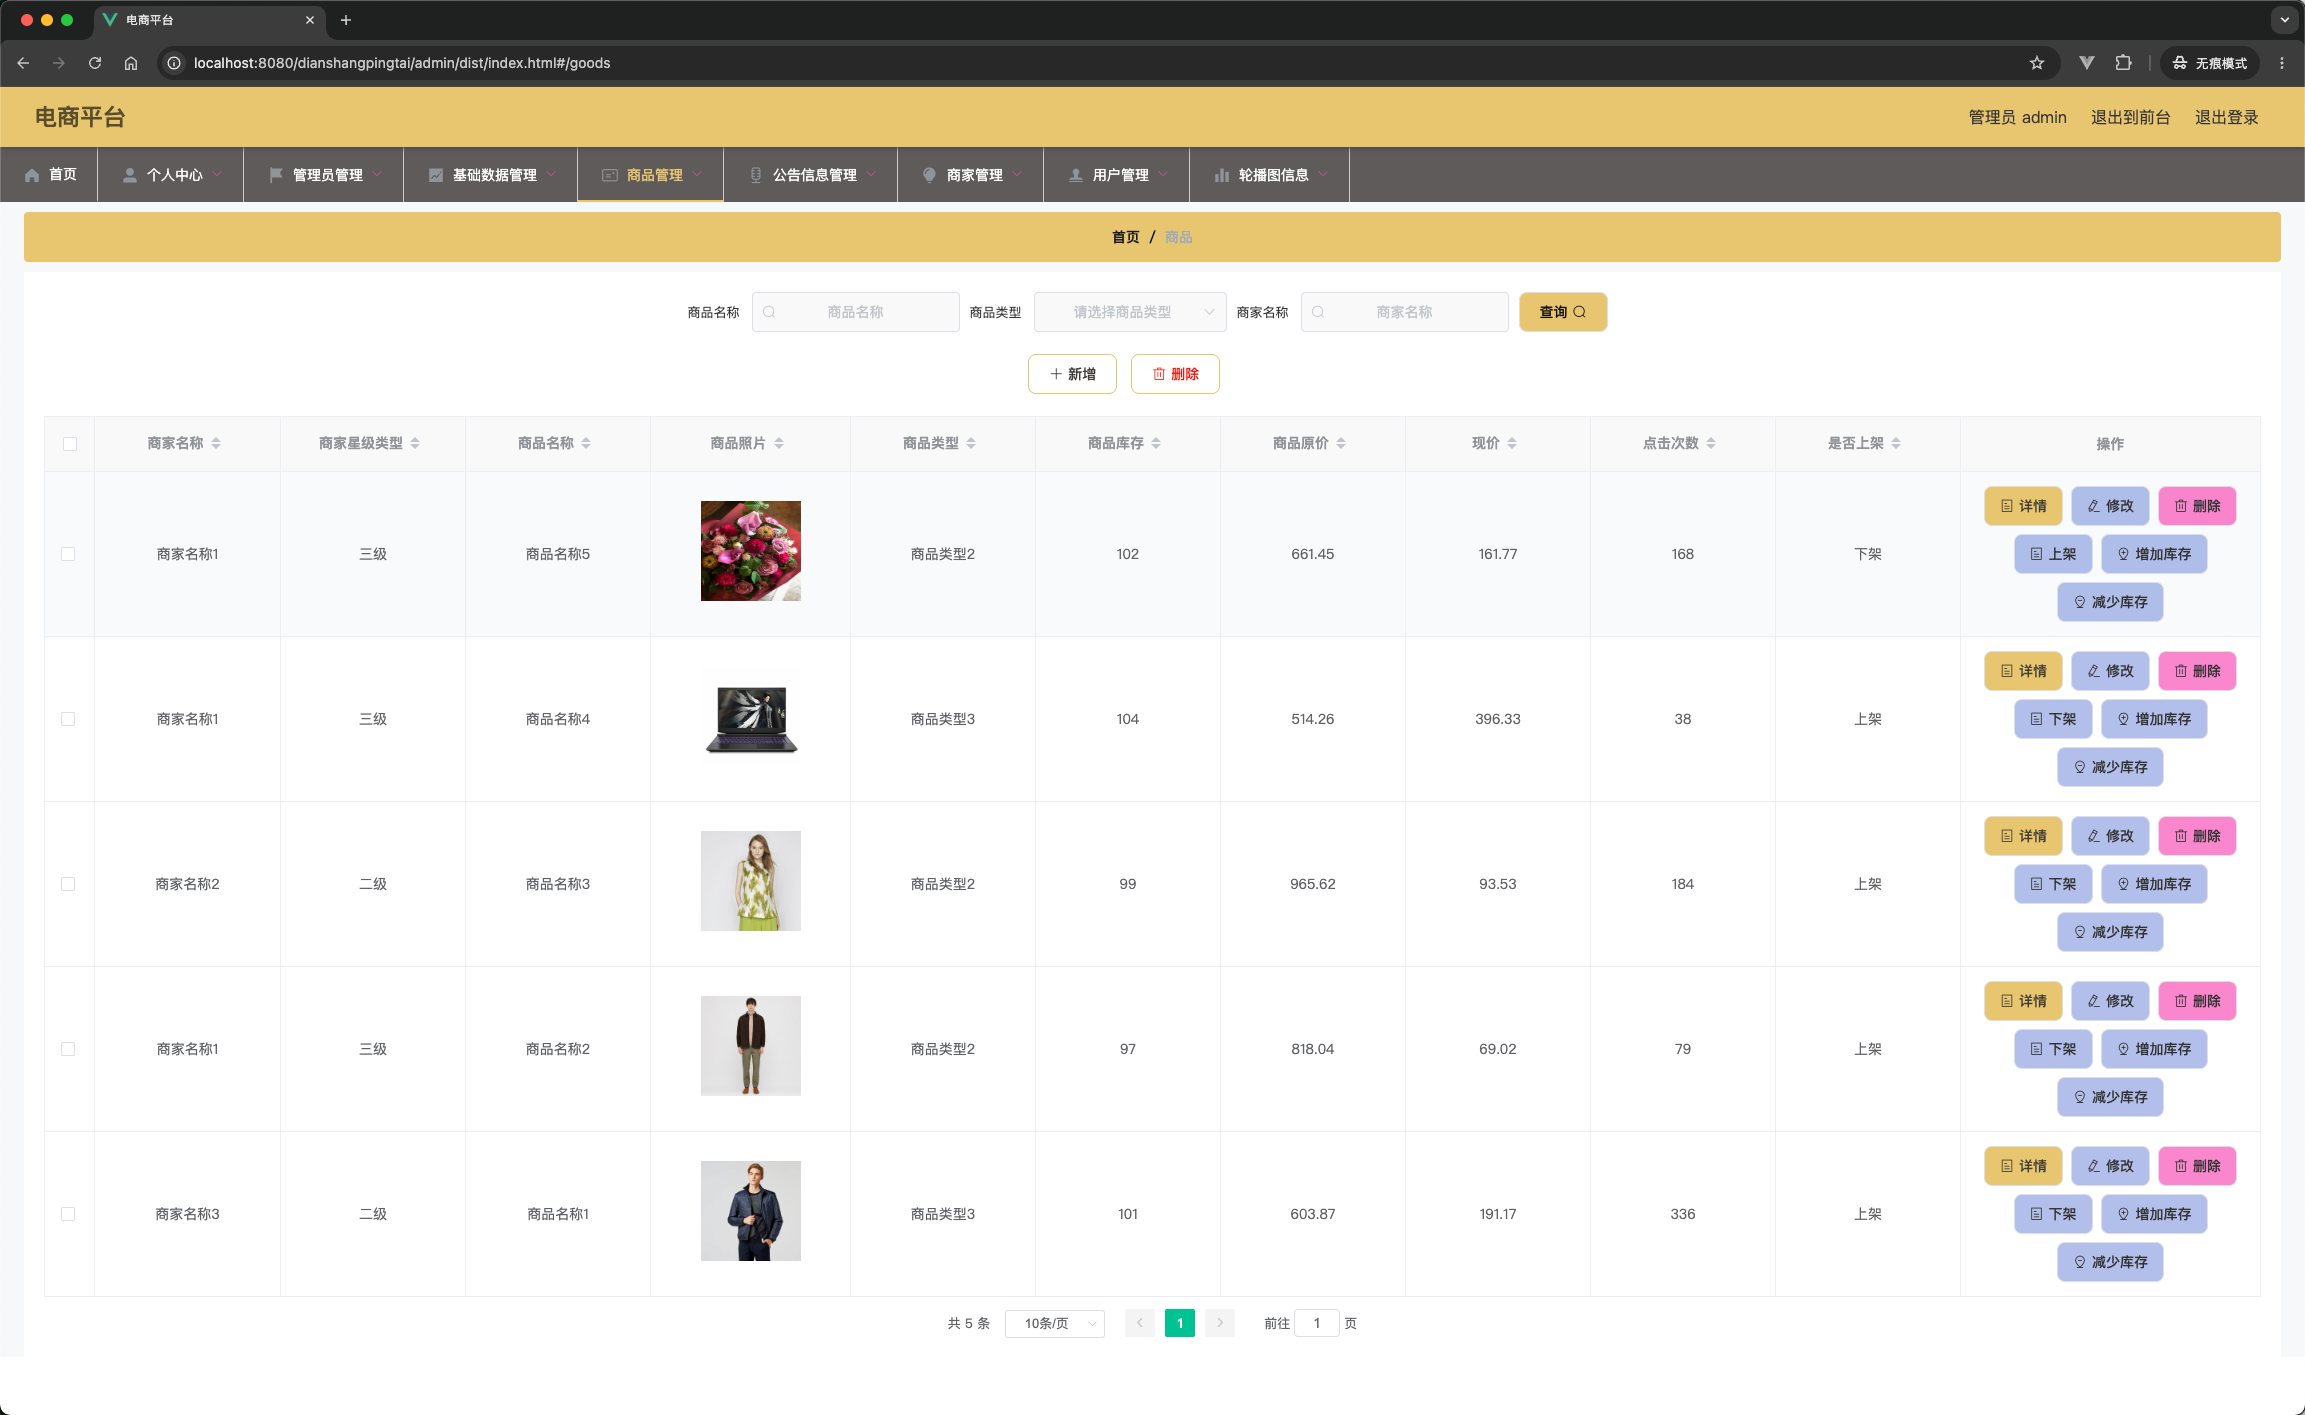Click 首页 breadcrumb link
This screenshot has height=1415, width=2305.
click(x=1125, y=237)
